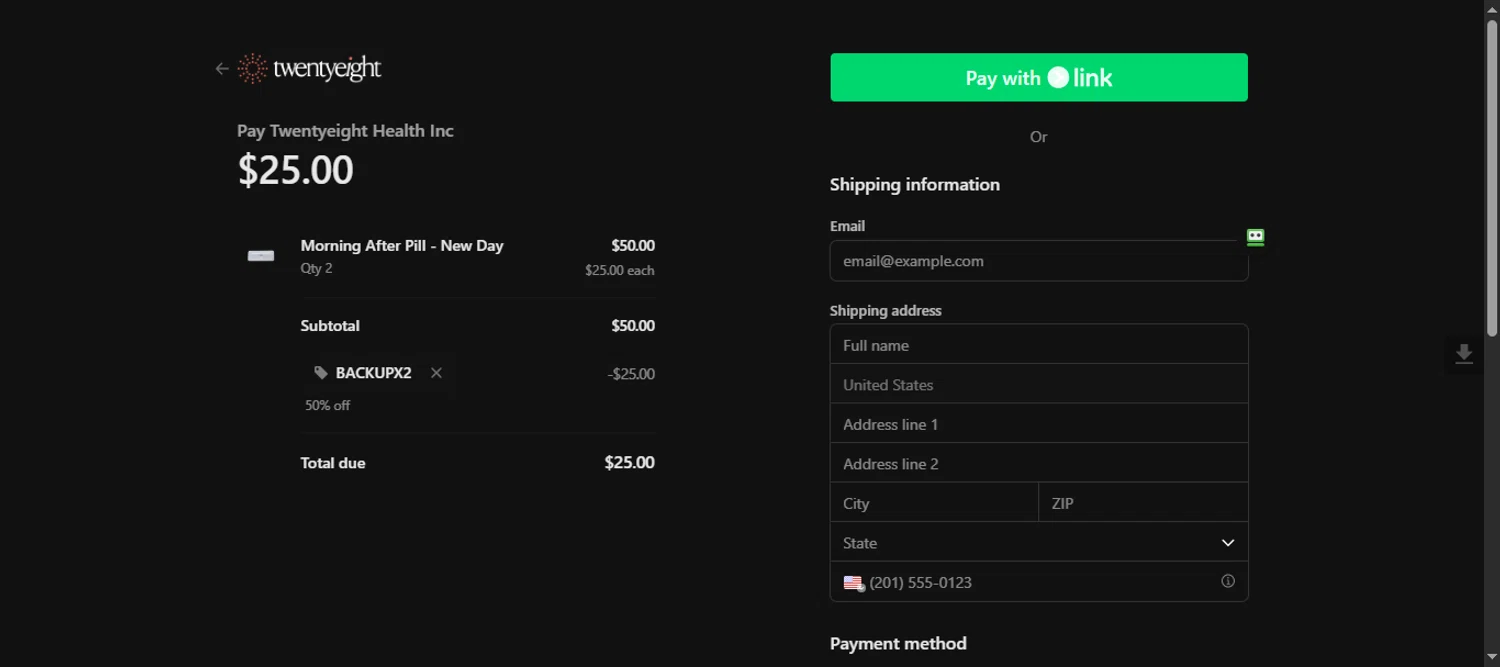Click the Morning After Pill - New Day title
Screen dimensions: 1500x667
point(402,246)
